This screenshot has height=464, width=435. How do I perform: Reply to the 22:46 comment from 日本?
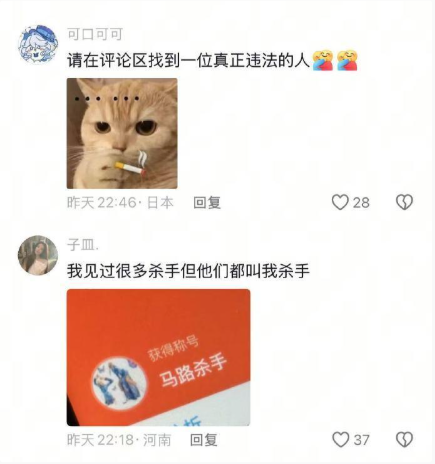tap(207, 203)
